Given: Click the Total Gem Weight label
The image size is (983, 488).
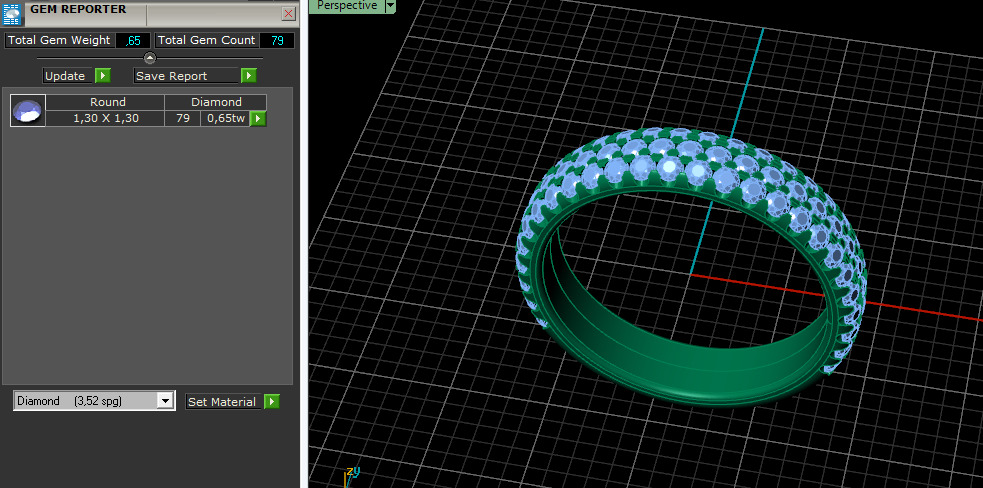Looking at the screenshot, I should point(59,40).
